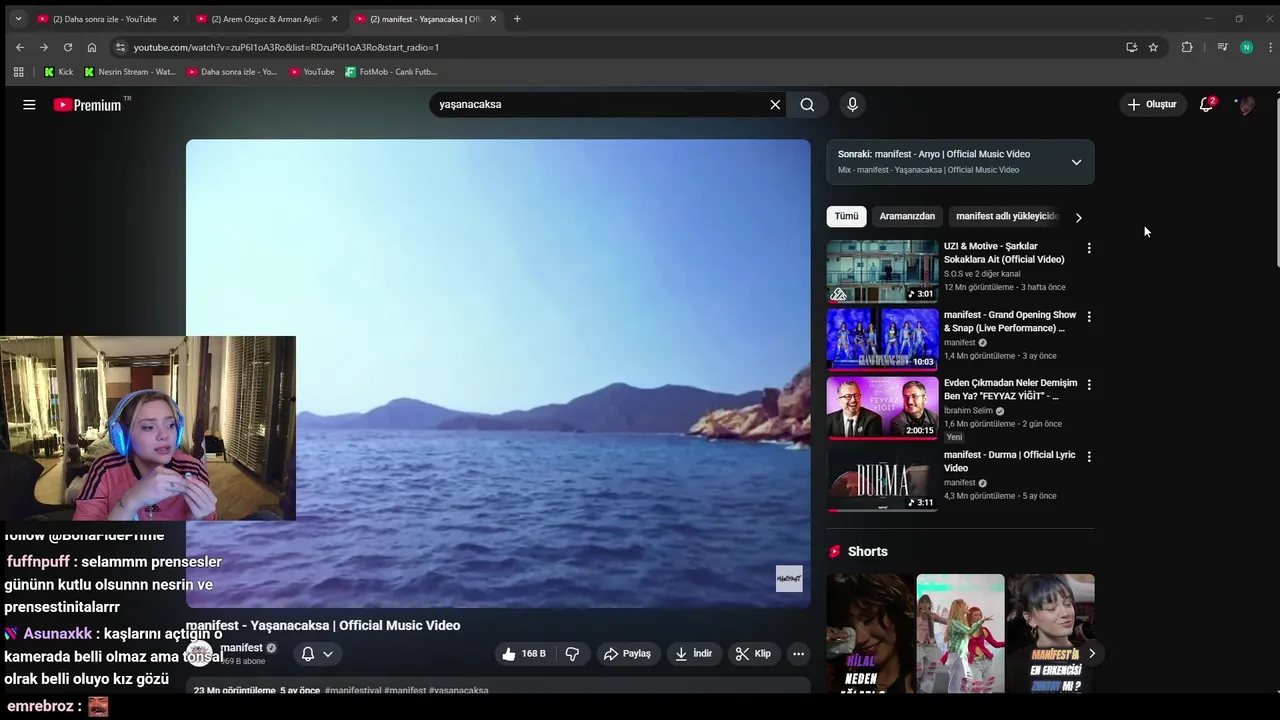
Task: Go forward with browser forward arrow
Action: [x=43, y=47]
